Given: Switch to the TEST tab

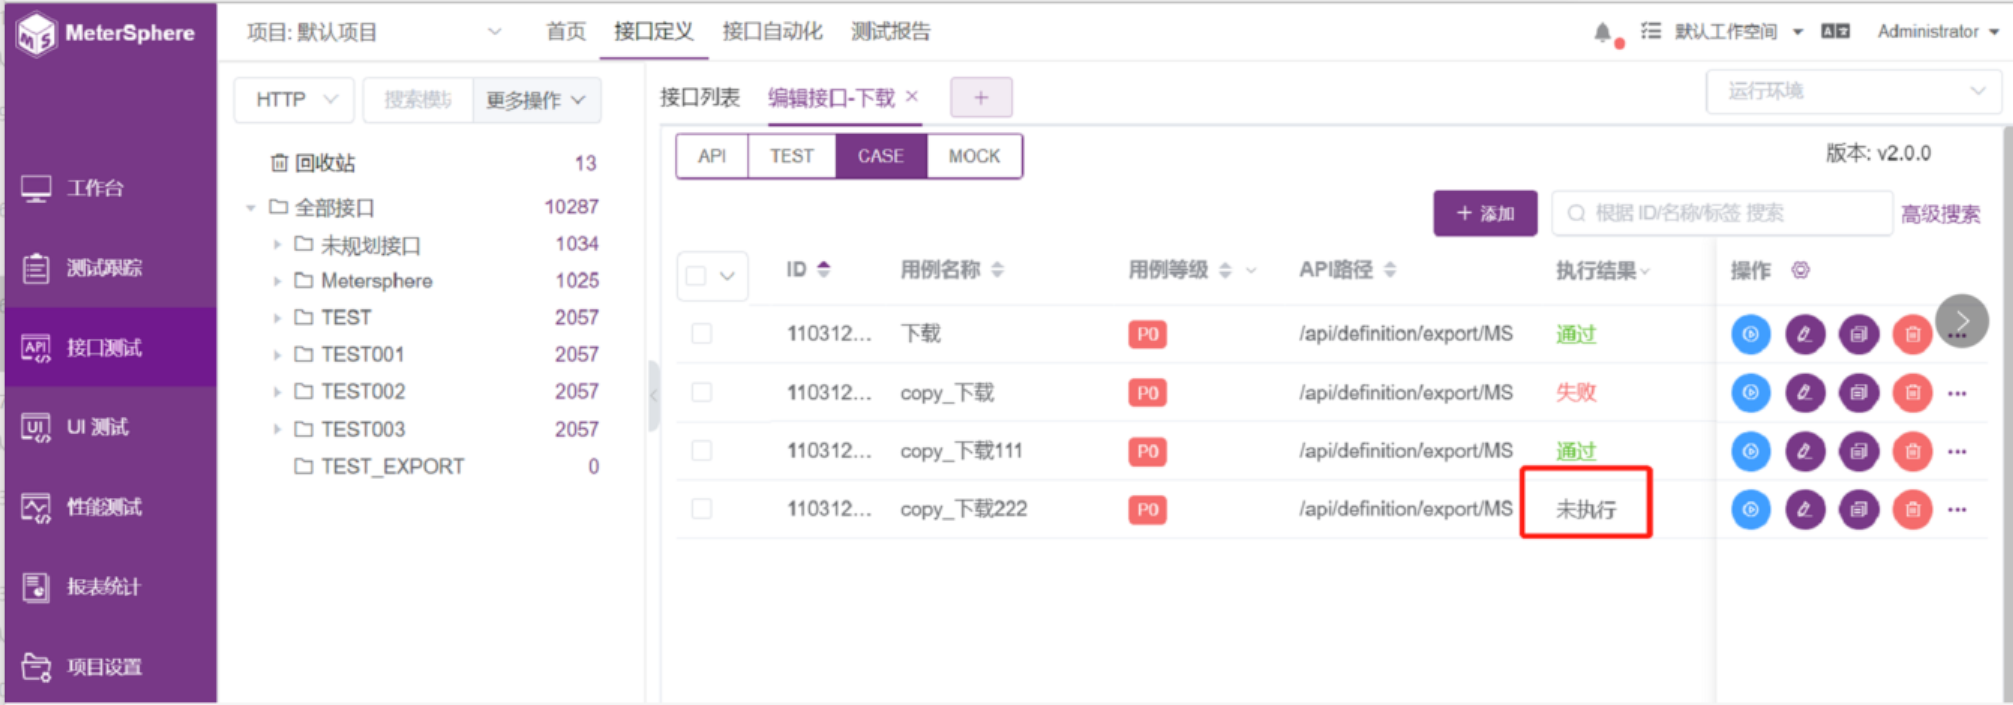Looking at the screenshot, I should pyautogui.click(x=792, y=156).
